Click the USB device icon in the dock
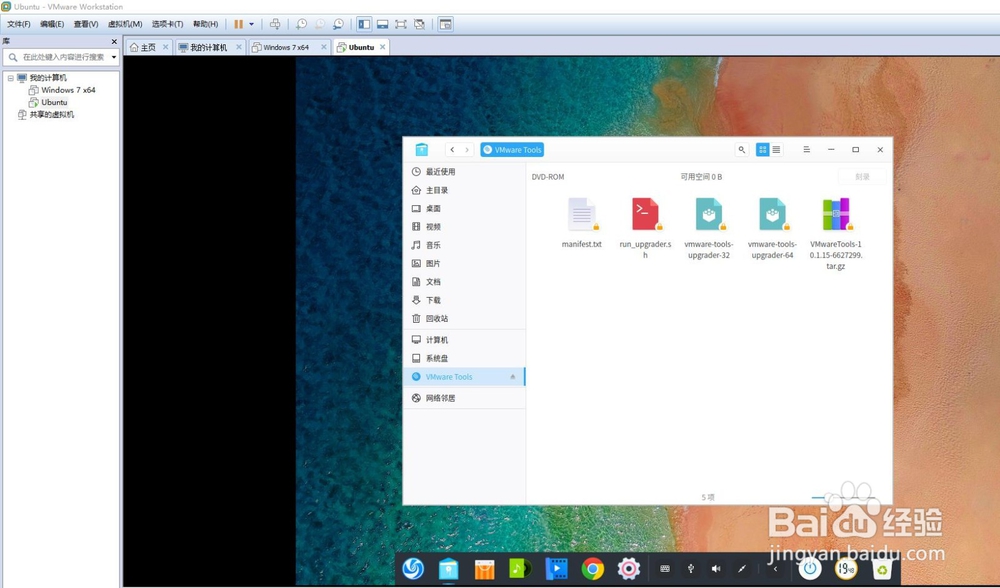The width and height of the screenshot is (1000, 588). [x=691, y=568]
